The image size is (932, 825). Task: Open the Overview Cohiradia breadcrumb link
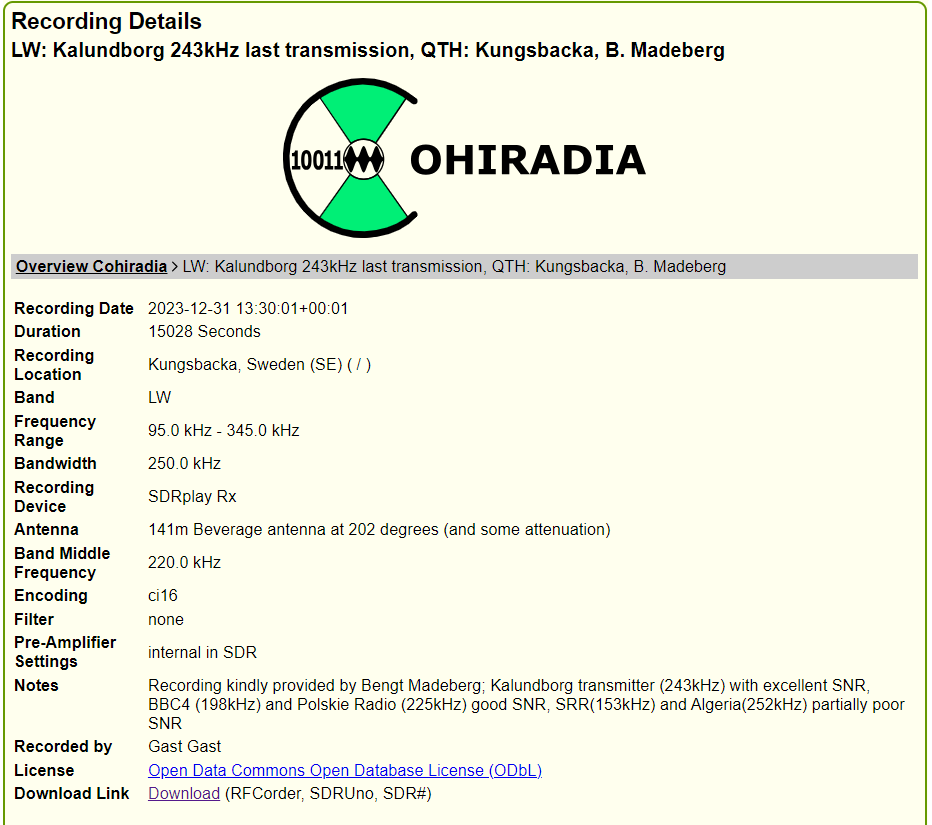[91, 267]
